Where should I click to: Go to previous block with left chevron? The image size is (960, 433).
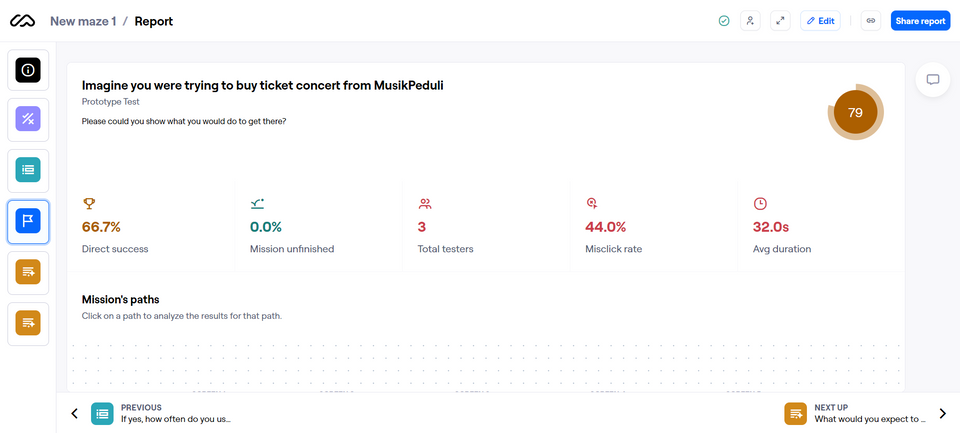pyautogui.click(x=75, y=413)
